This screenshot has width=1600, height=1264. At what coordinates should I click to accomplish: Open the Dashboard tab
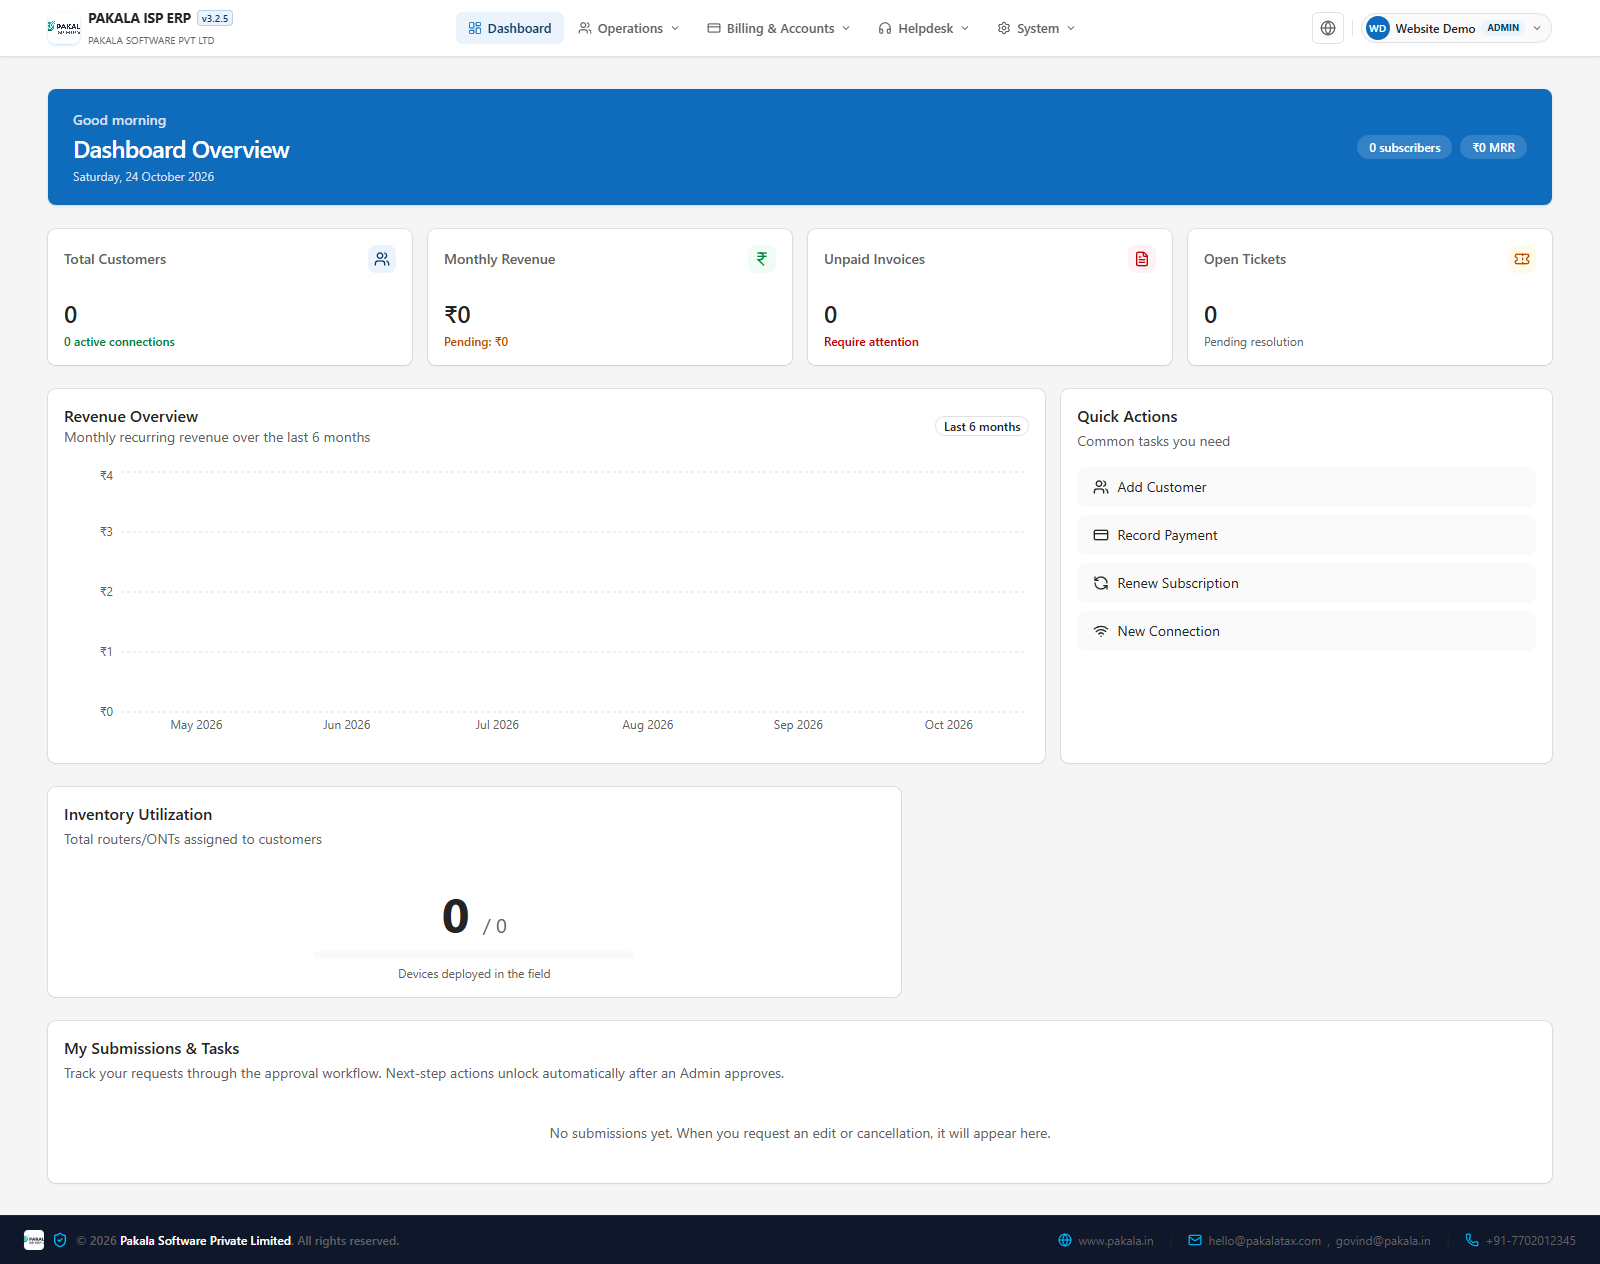[510, 28]
